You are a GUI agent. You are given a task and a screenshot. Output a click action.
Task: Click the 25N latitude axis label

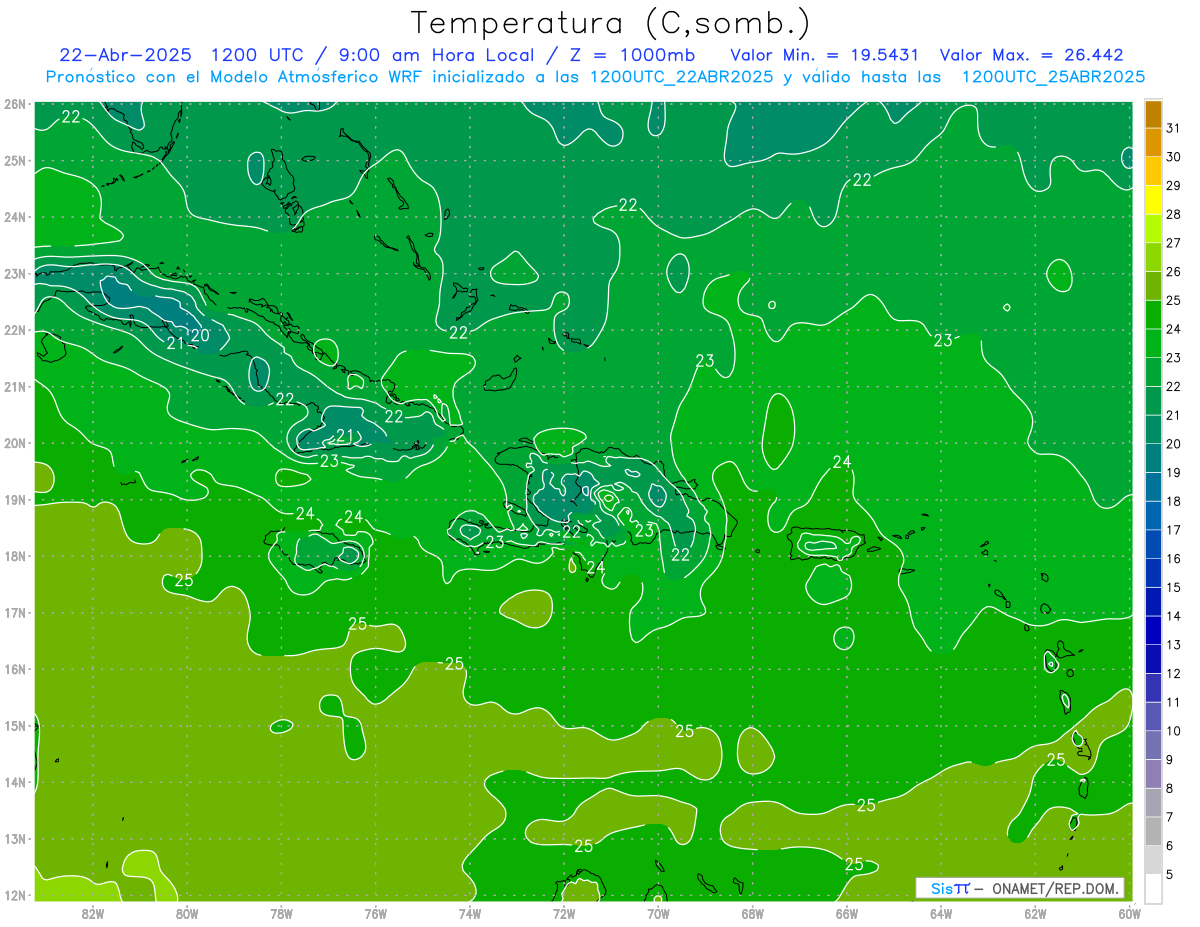click(15, 161)
